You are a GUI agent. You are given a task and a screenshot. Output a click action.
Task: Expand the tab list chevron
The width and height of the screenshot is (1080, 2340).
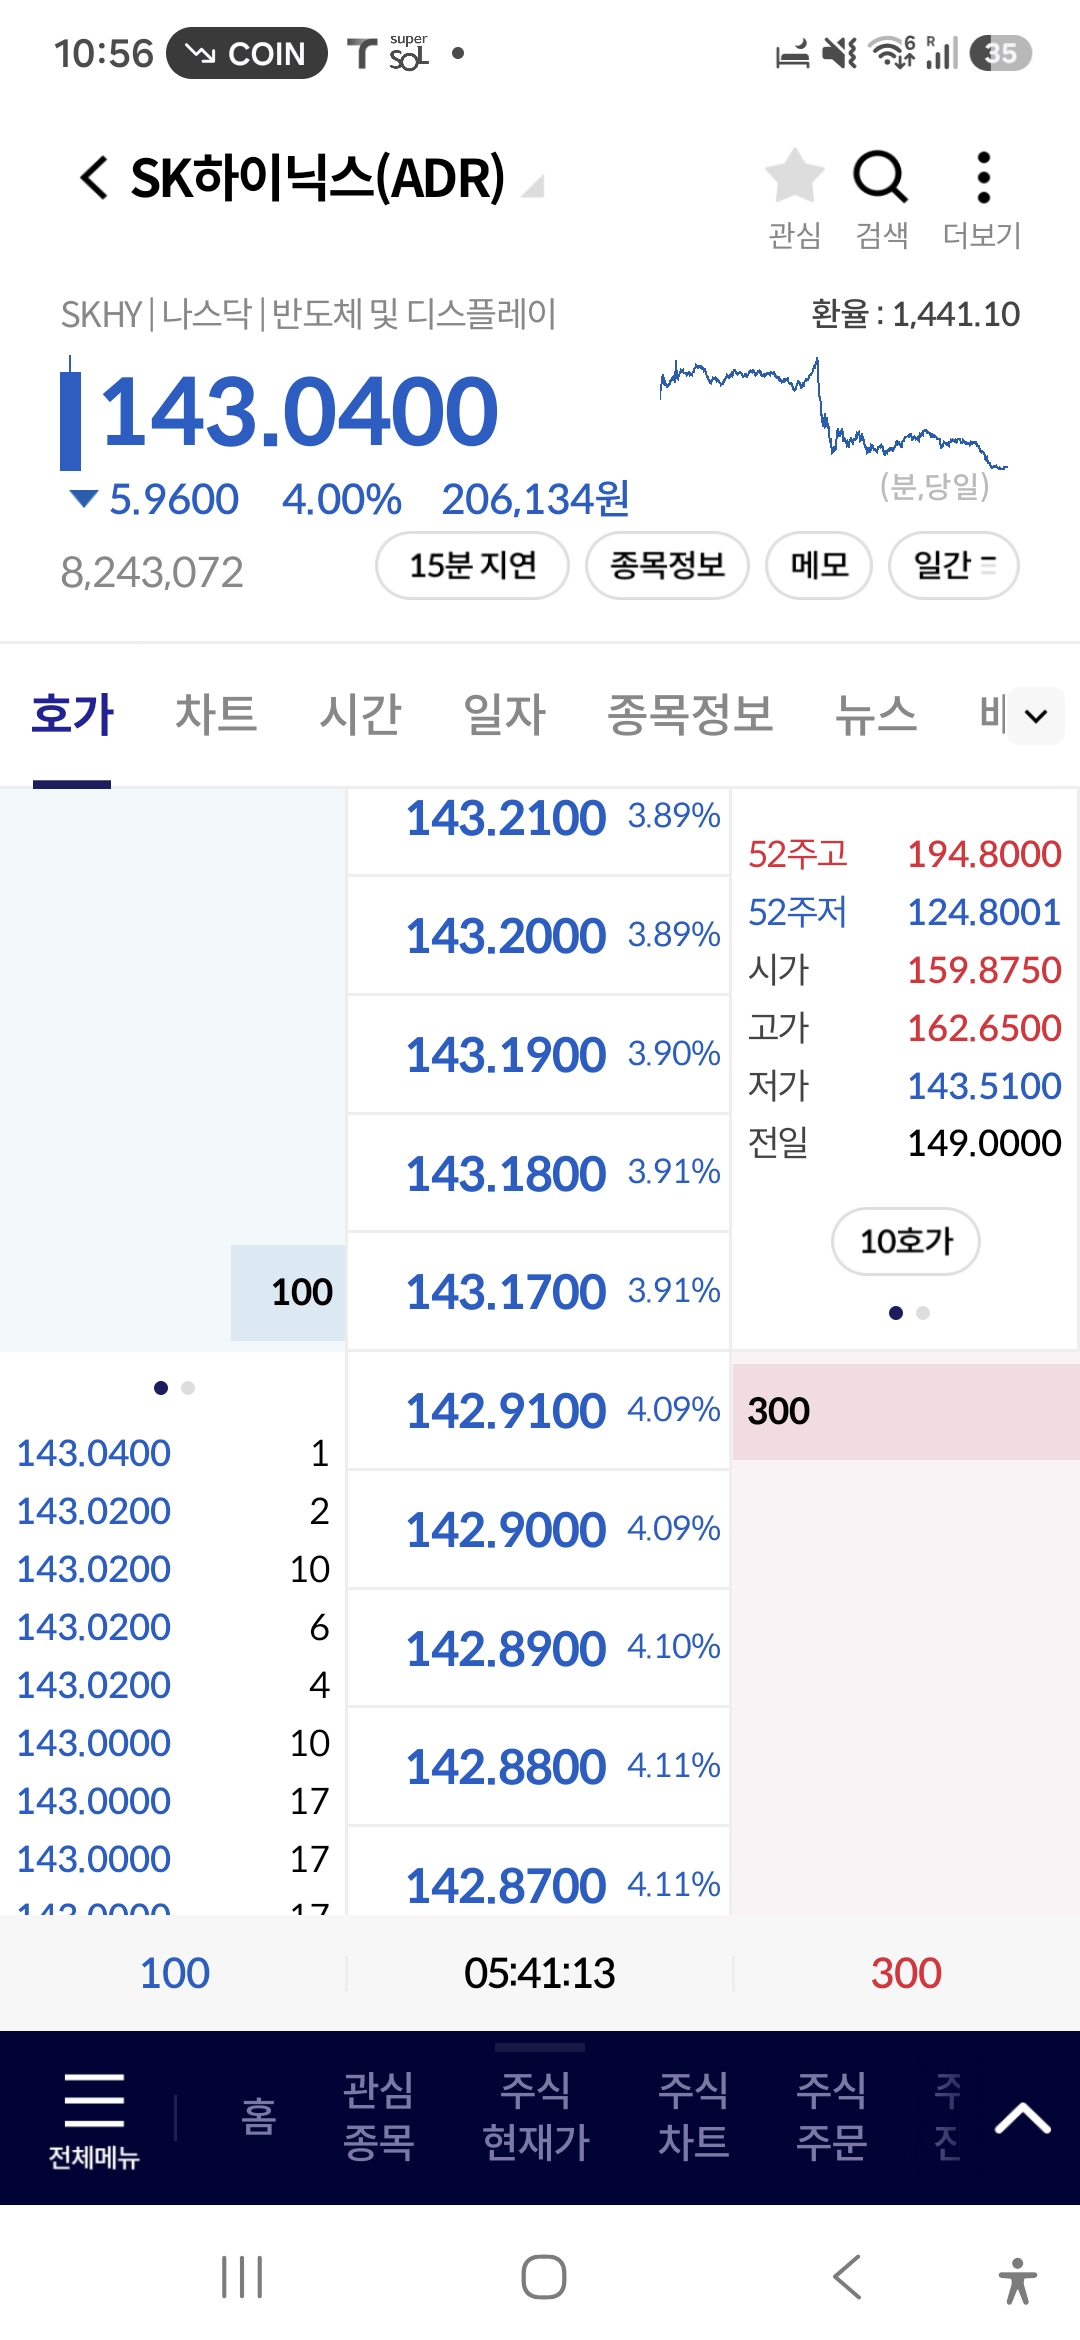(1036, 716)
